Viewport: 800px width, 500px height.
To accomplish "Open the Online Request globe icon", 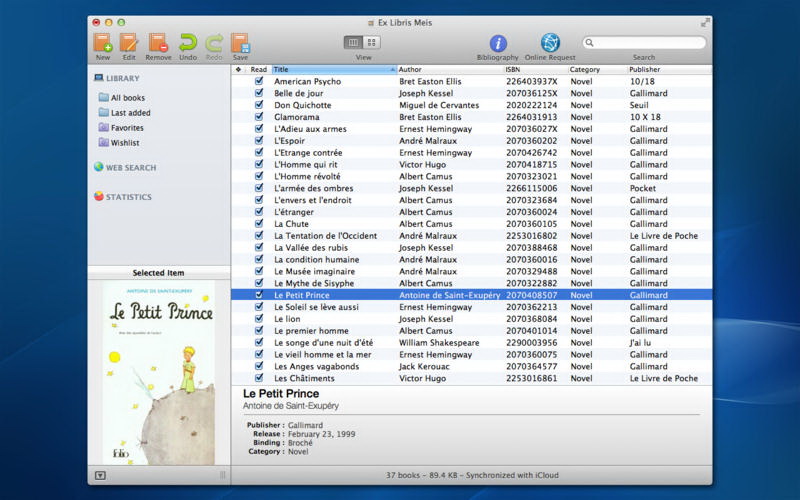I will [x=550, y=43].
